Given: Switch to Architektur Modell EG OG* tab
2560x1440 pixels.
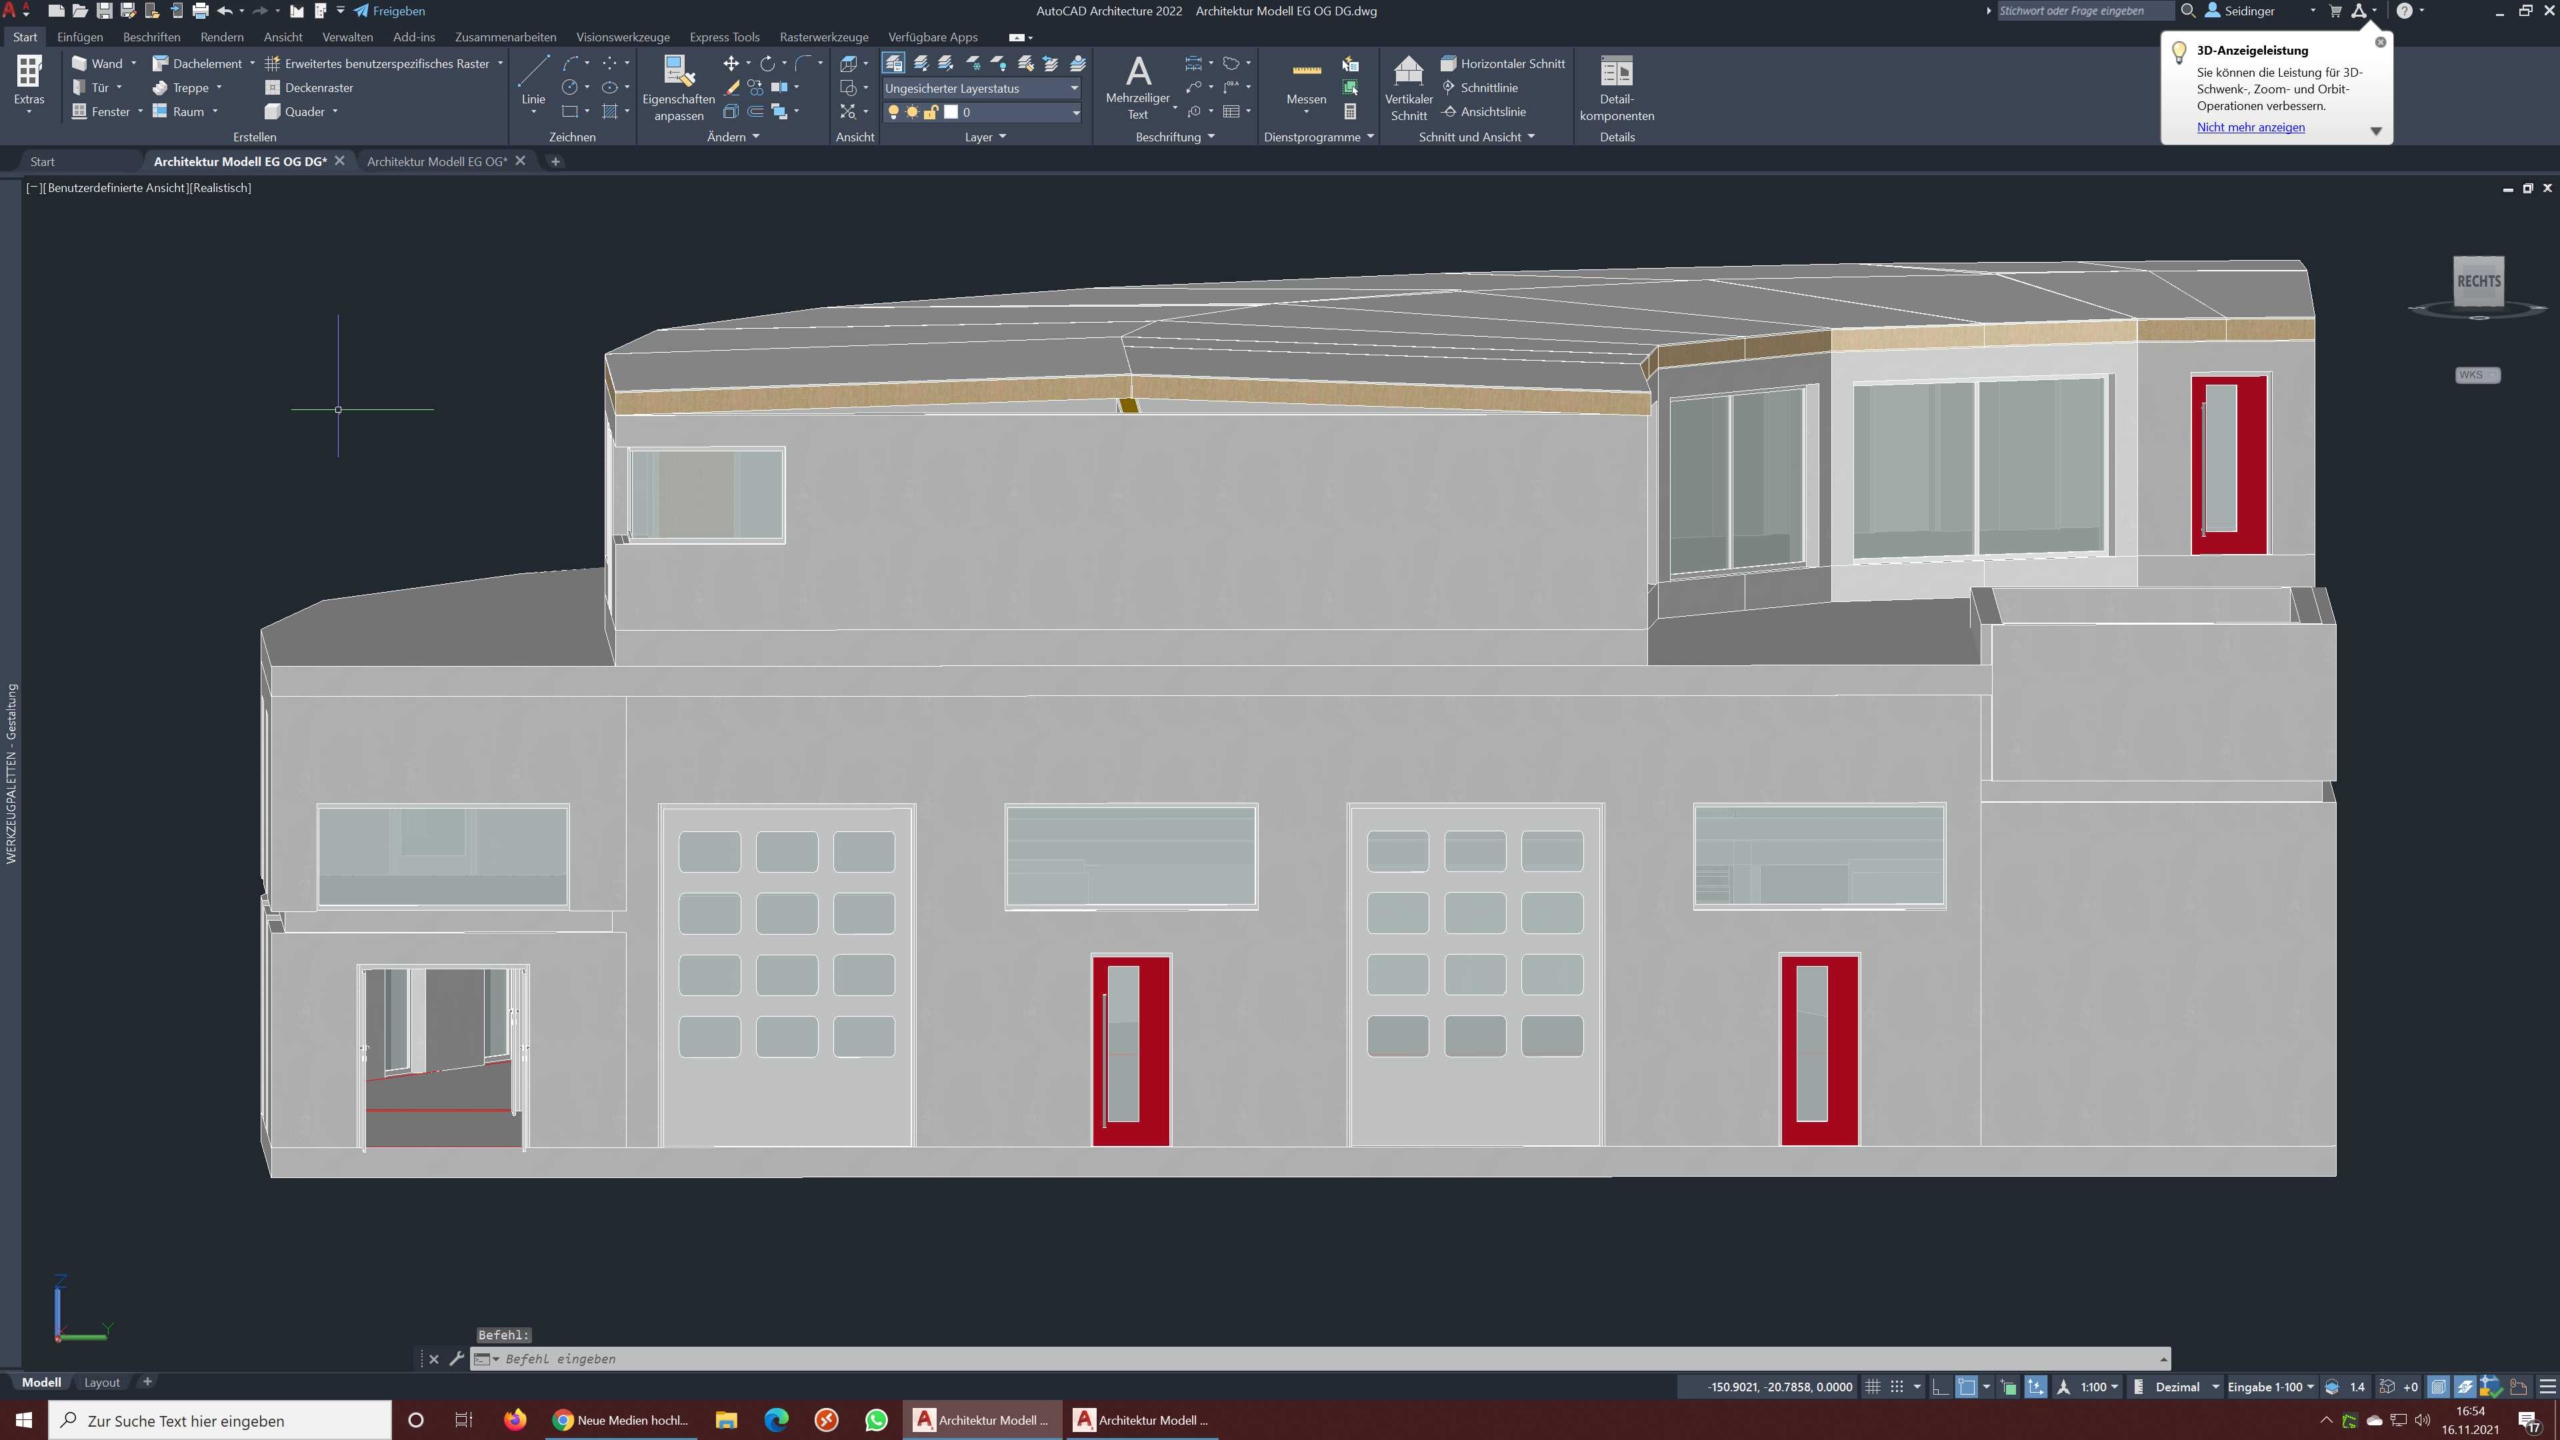Looking at the screenshot, I should pyautogui.click(x=437, y=161).
